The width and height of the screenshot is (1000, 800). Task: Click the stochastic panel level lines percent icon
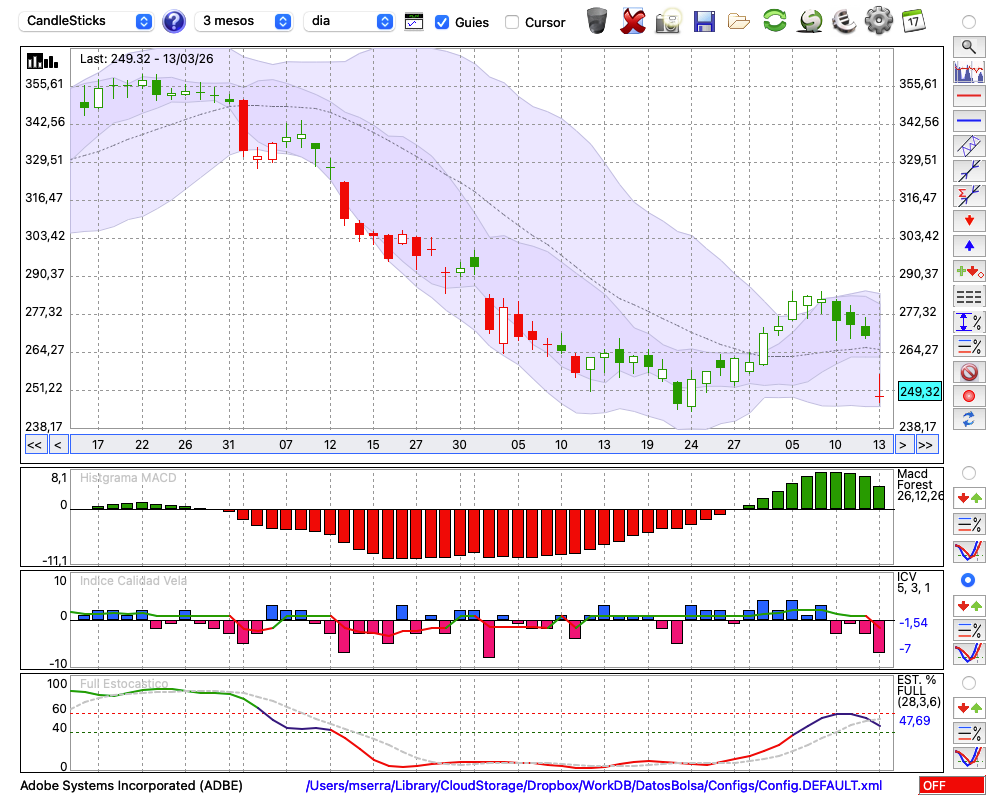point(969,732)
